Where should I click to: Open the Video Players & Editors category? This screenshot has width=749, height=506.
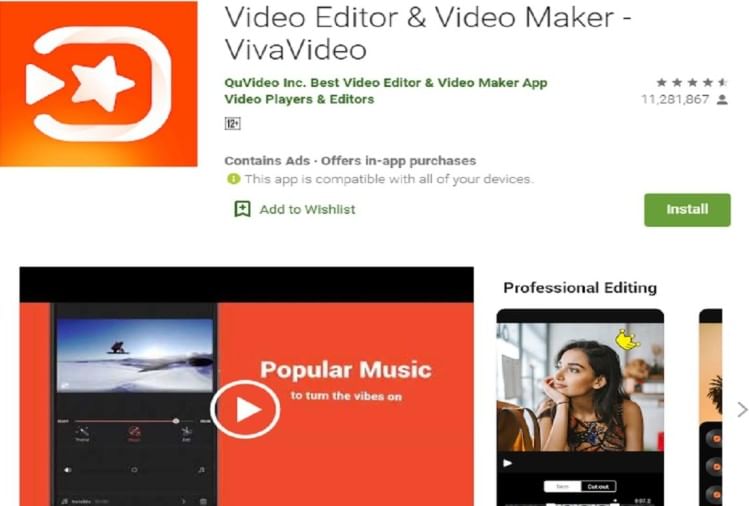point(299,99)
